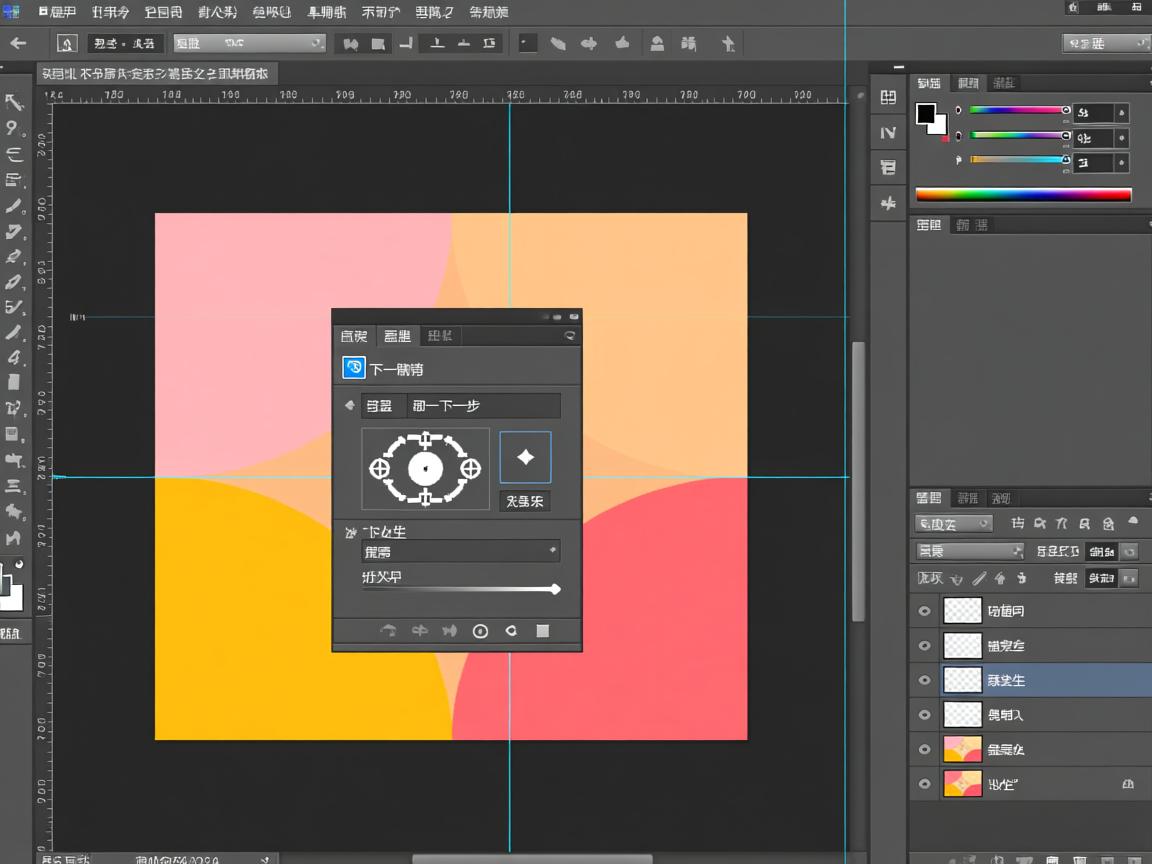Open the workspace dropdown at top right

tap(1104, 43)
